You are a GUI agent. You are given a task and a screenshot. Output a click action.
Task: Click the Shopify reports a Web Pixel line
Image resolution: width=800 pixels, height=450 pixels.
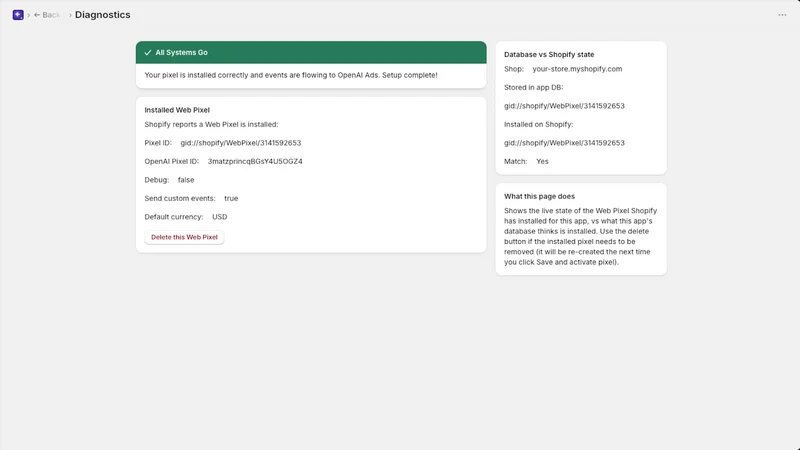point(211,124)
